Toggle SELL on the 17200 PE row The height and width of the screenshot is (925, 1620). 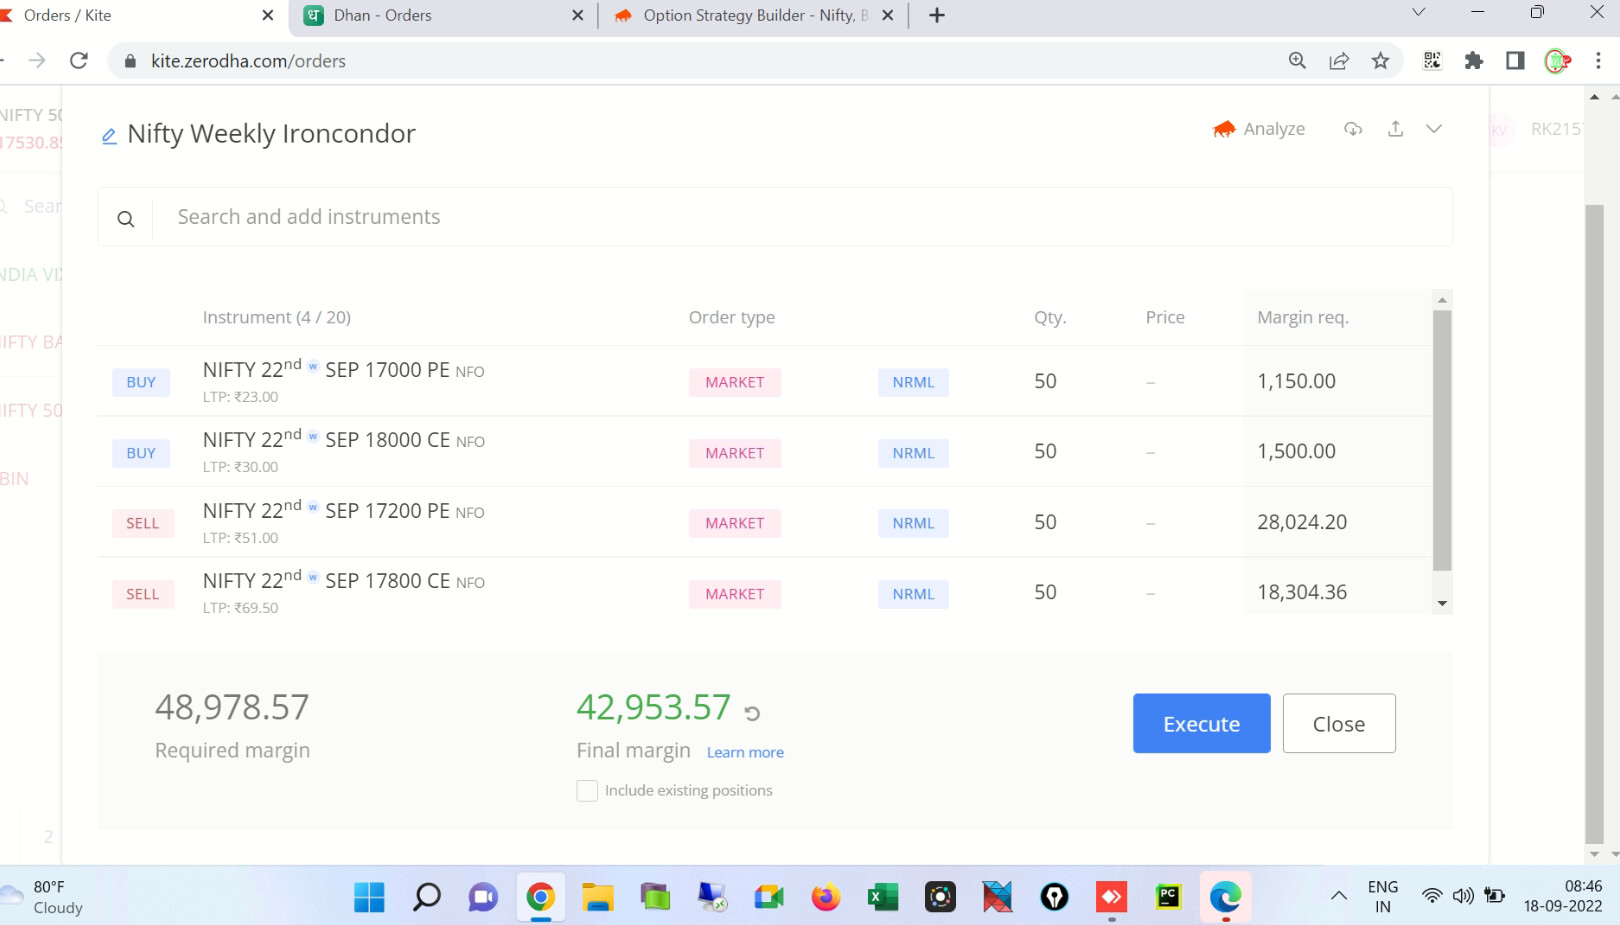point(142,523)
